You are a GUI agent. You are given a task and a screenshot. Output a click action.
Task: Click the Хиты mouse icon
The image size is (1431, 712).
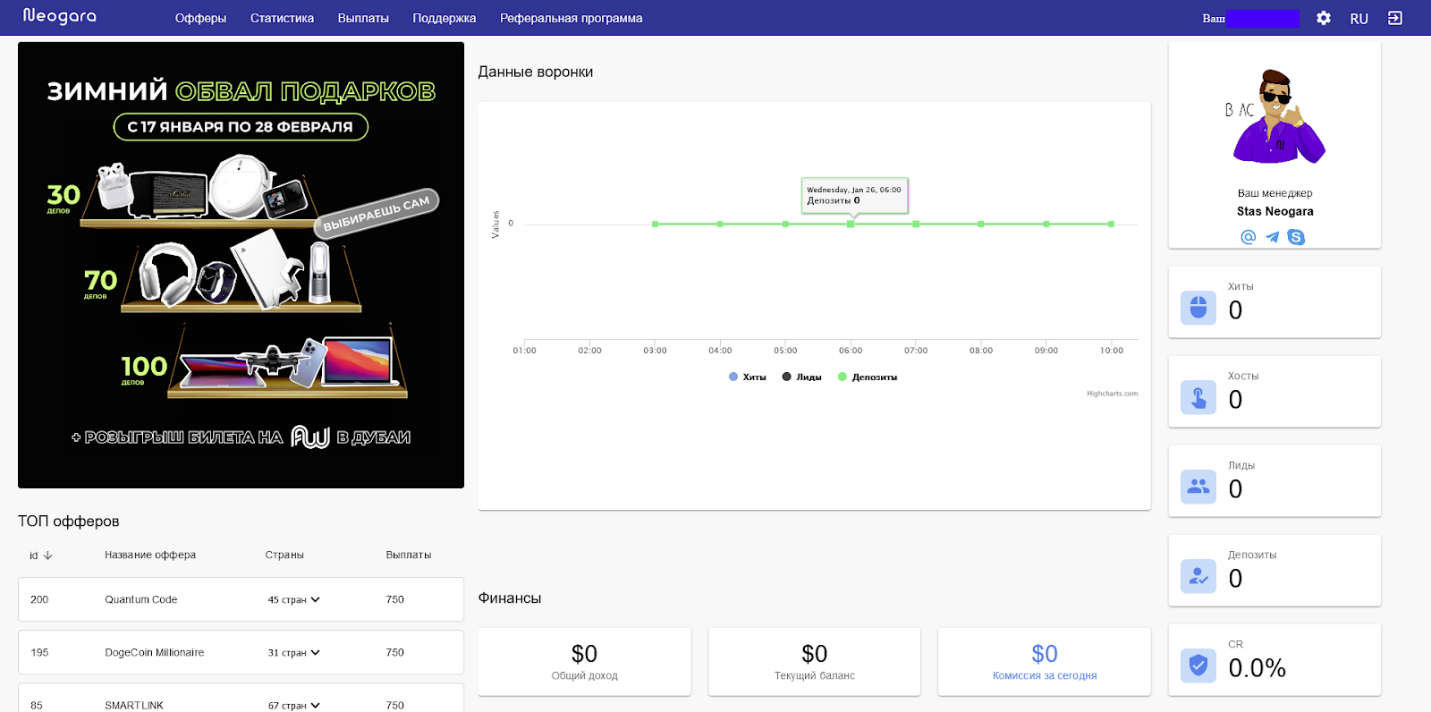click(1198, 308)
